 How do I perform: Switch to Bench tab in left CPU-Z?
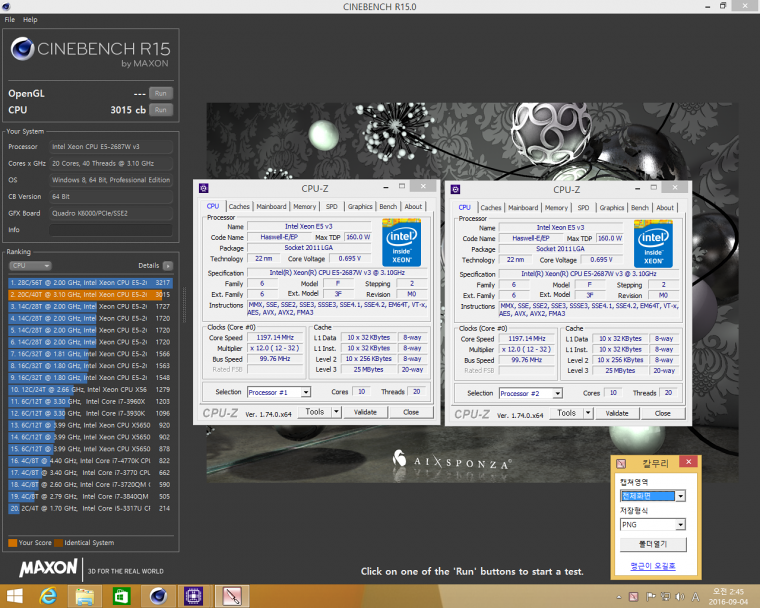coord(388,207)
